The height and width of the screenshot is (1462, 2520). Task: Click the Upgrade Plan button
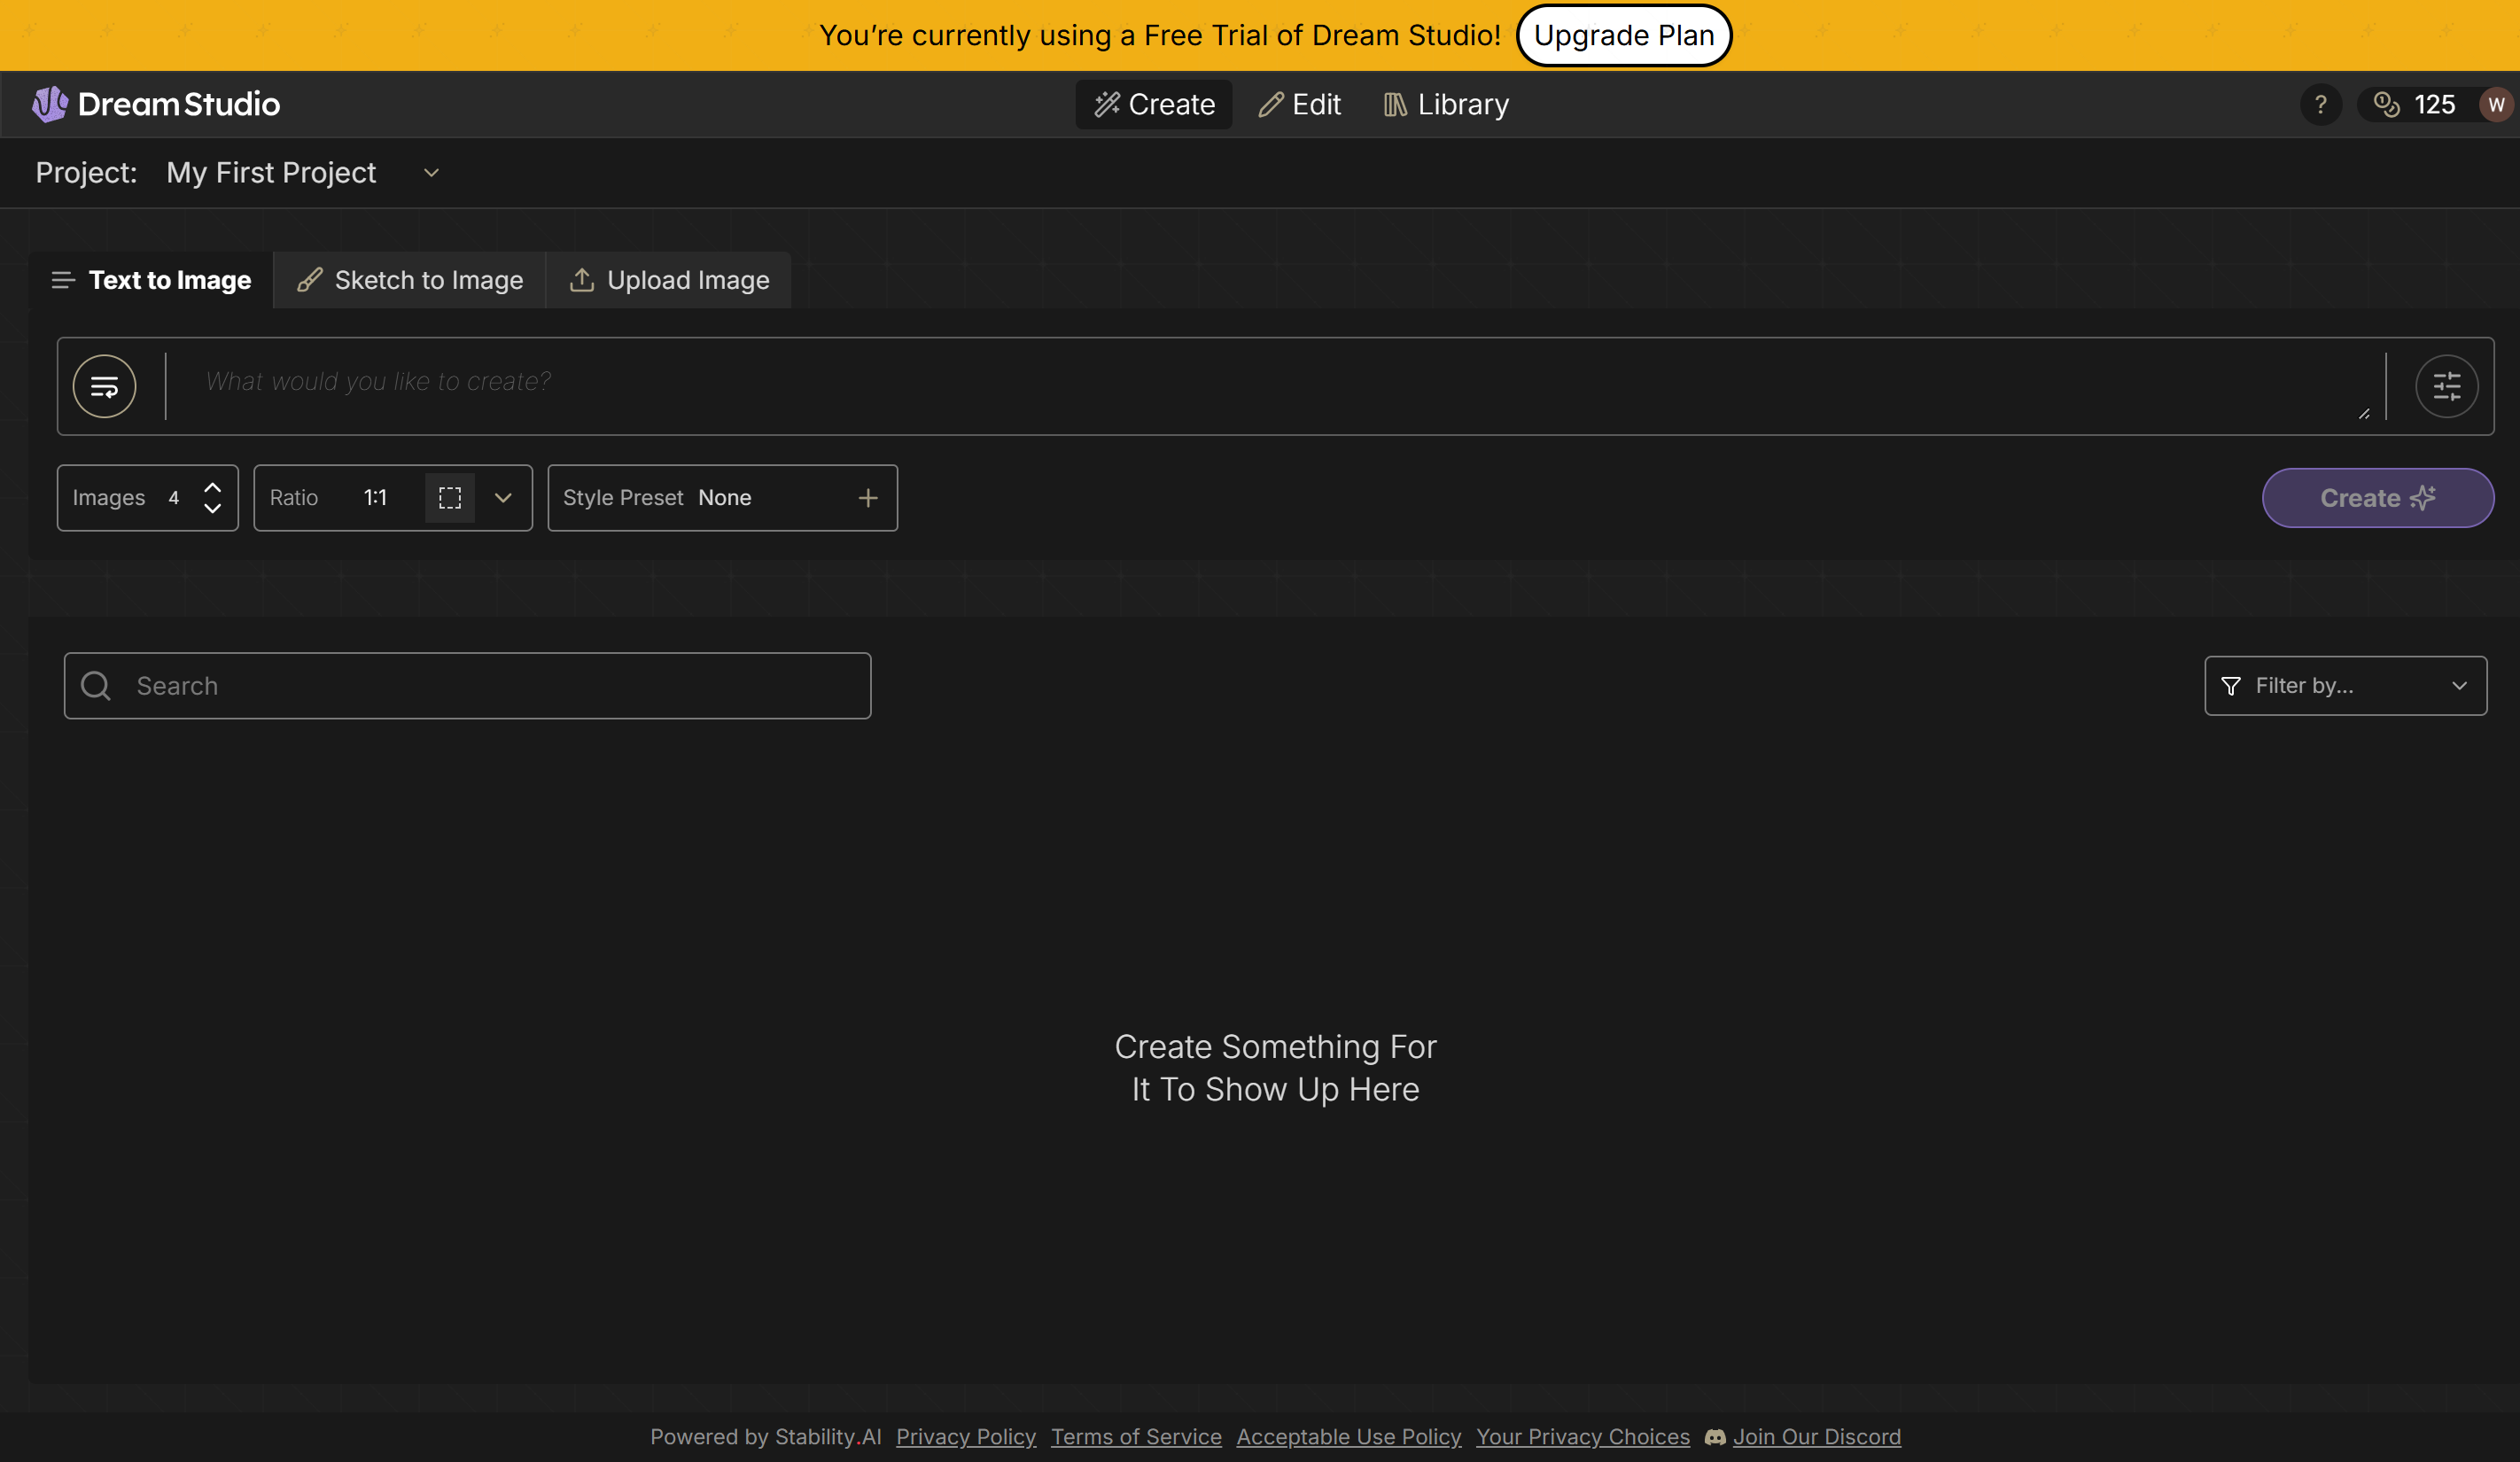(x=1623, y=35)
